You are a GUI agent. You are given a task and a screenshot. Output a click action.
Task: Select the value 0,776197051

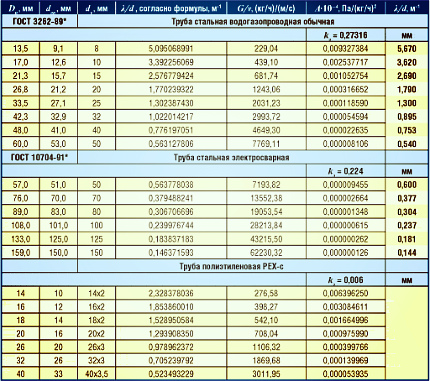point(171,130)
